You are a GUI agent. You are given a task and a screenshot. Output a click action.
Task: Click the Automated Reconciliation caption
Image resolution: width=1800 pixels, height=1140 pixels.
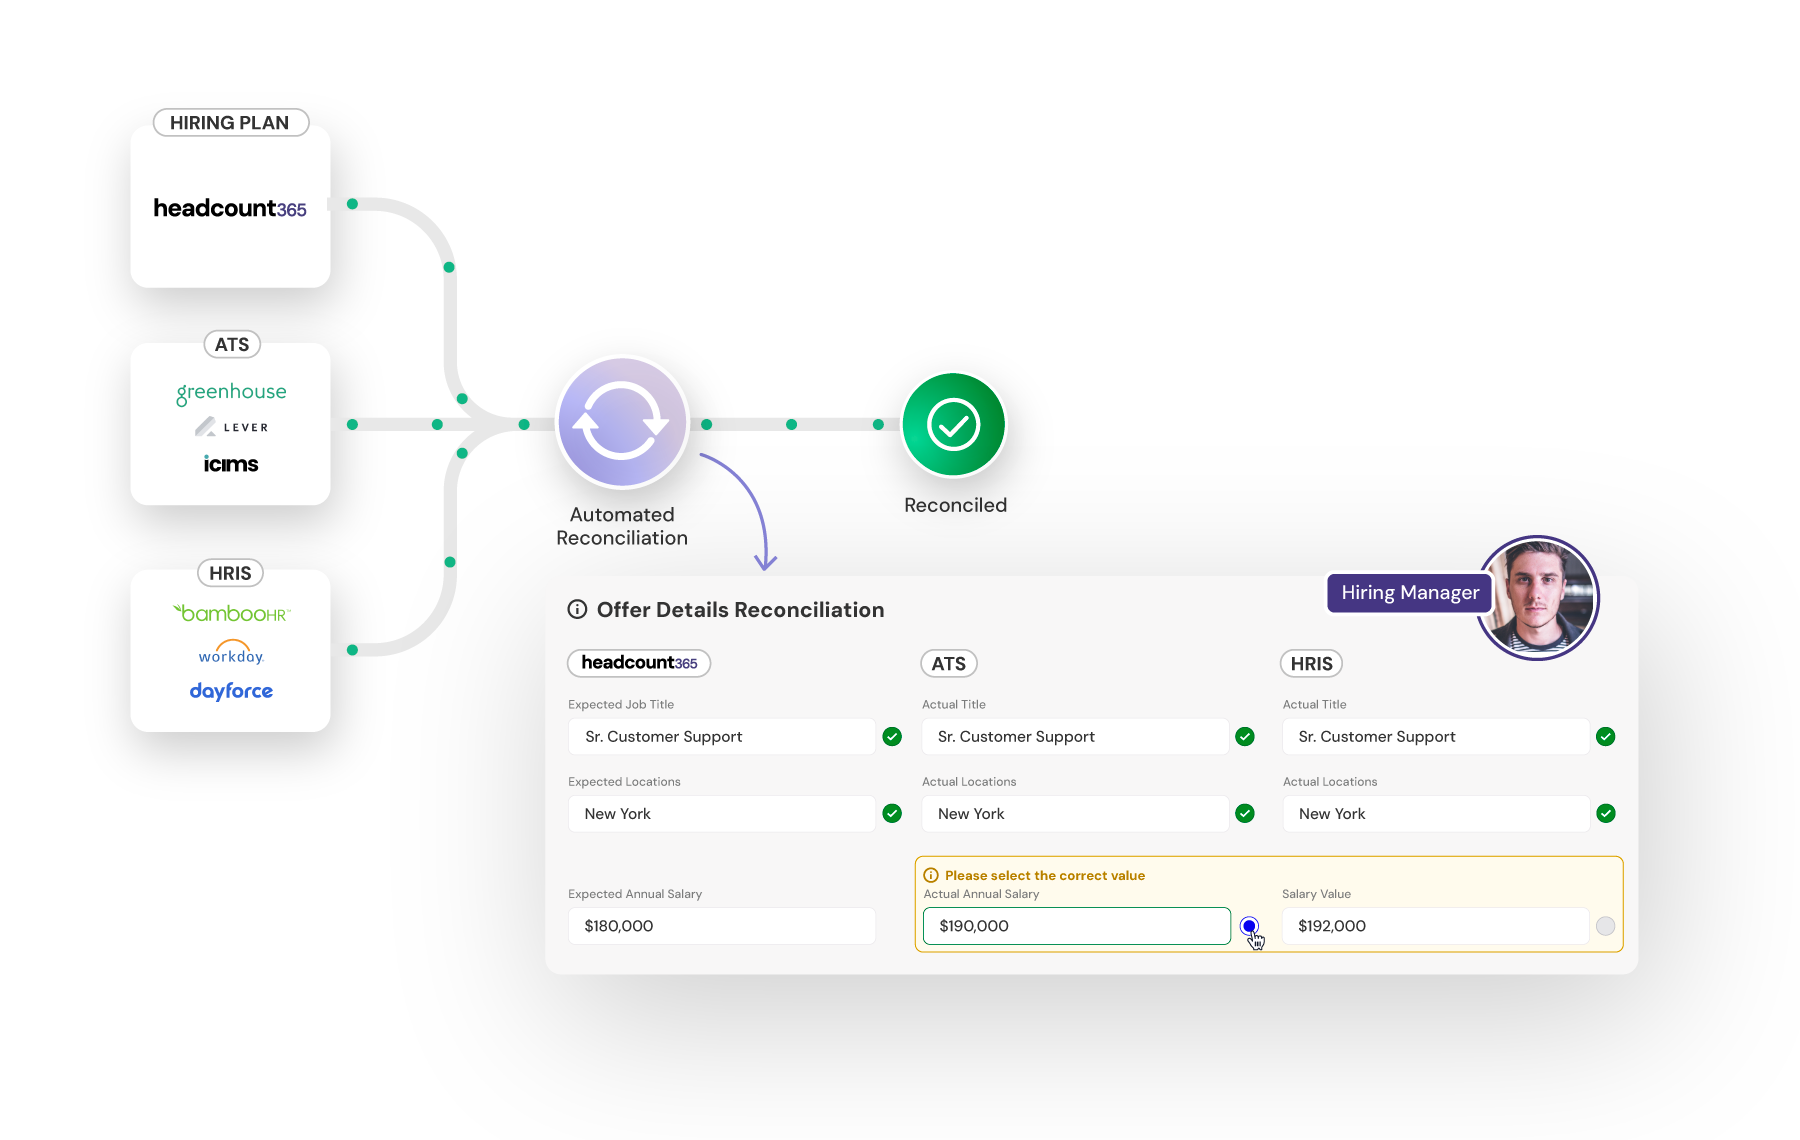(x=622, y=526)
